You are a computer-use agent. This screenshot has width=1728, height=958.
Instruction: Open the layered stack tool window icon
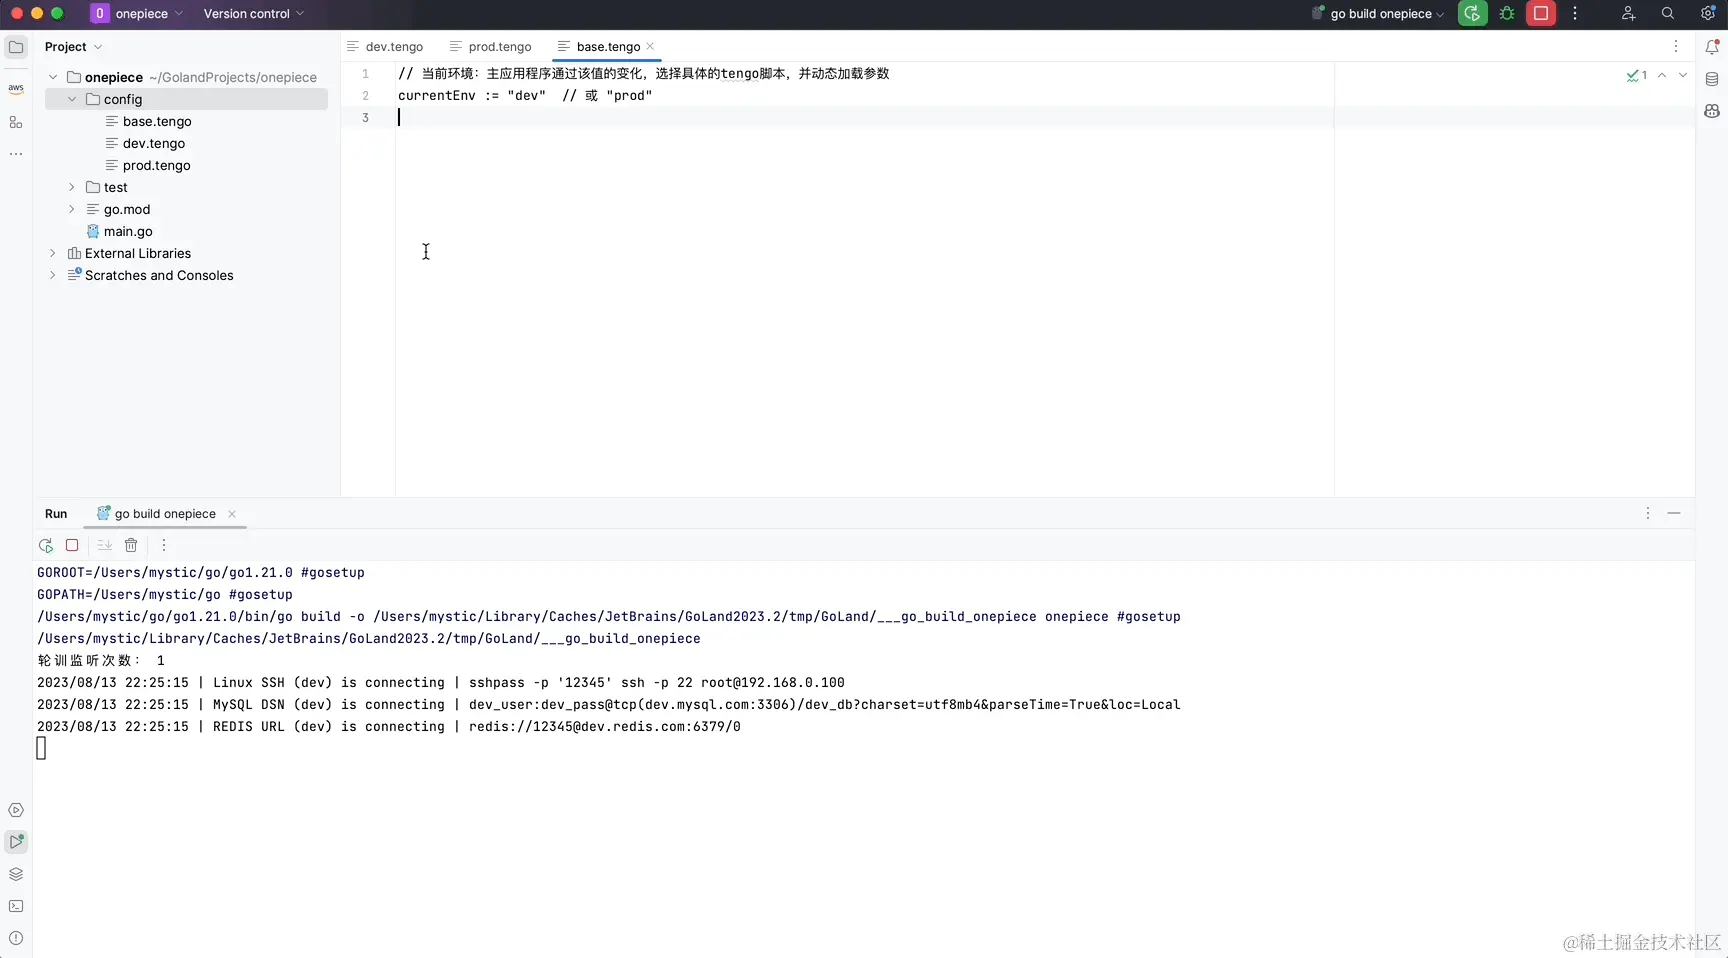16,874
